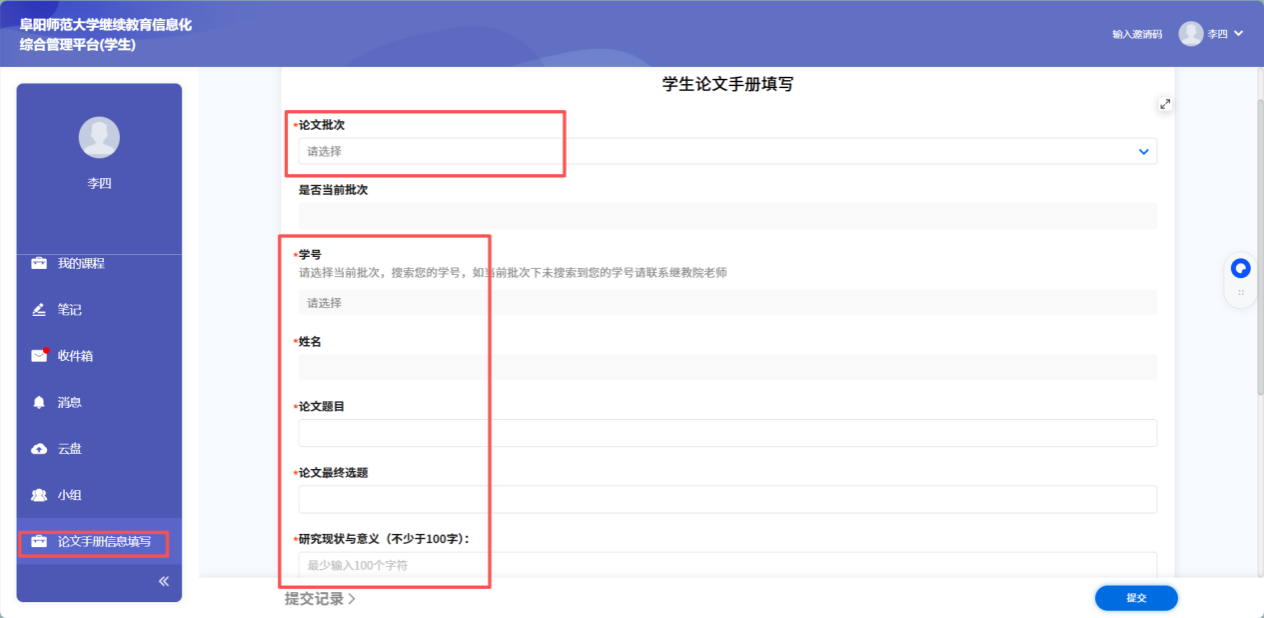Click the My Courses briefcase icon
This screenshot has width=1264, height=618.
click(39, 264)
